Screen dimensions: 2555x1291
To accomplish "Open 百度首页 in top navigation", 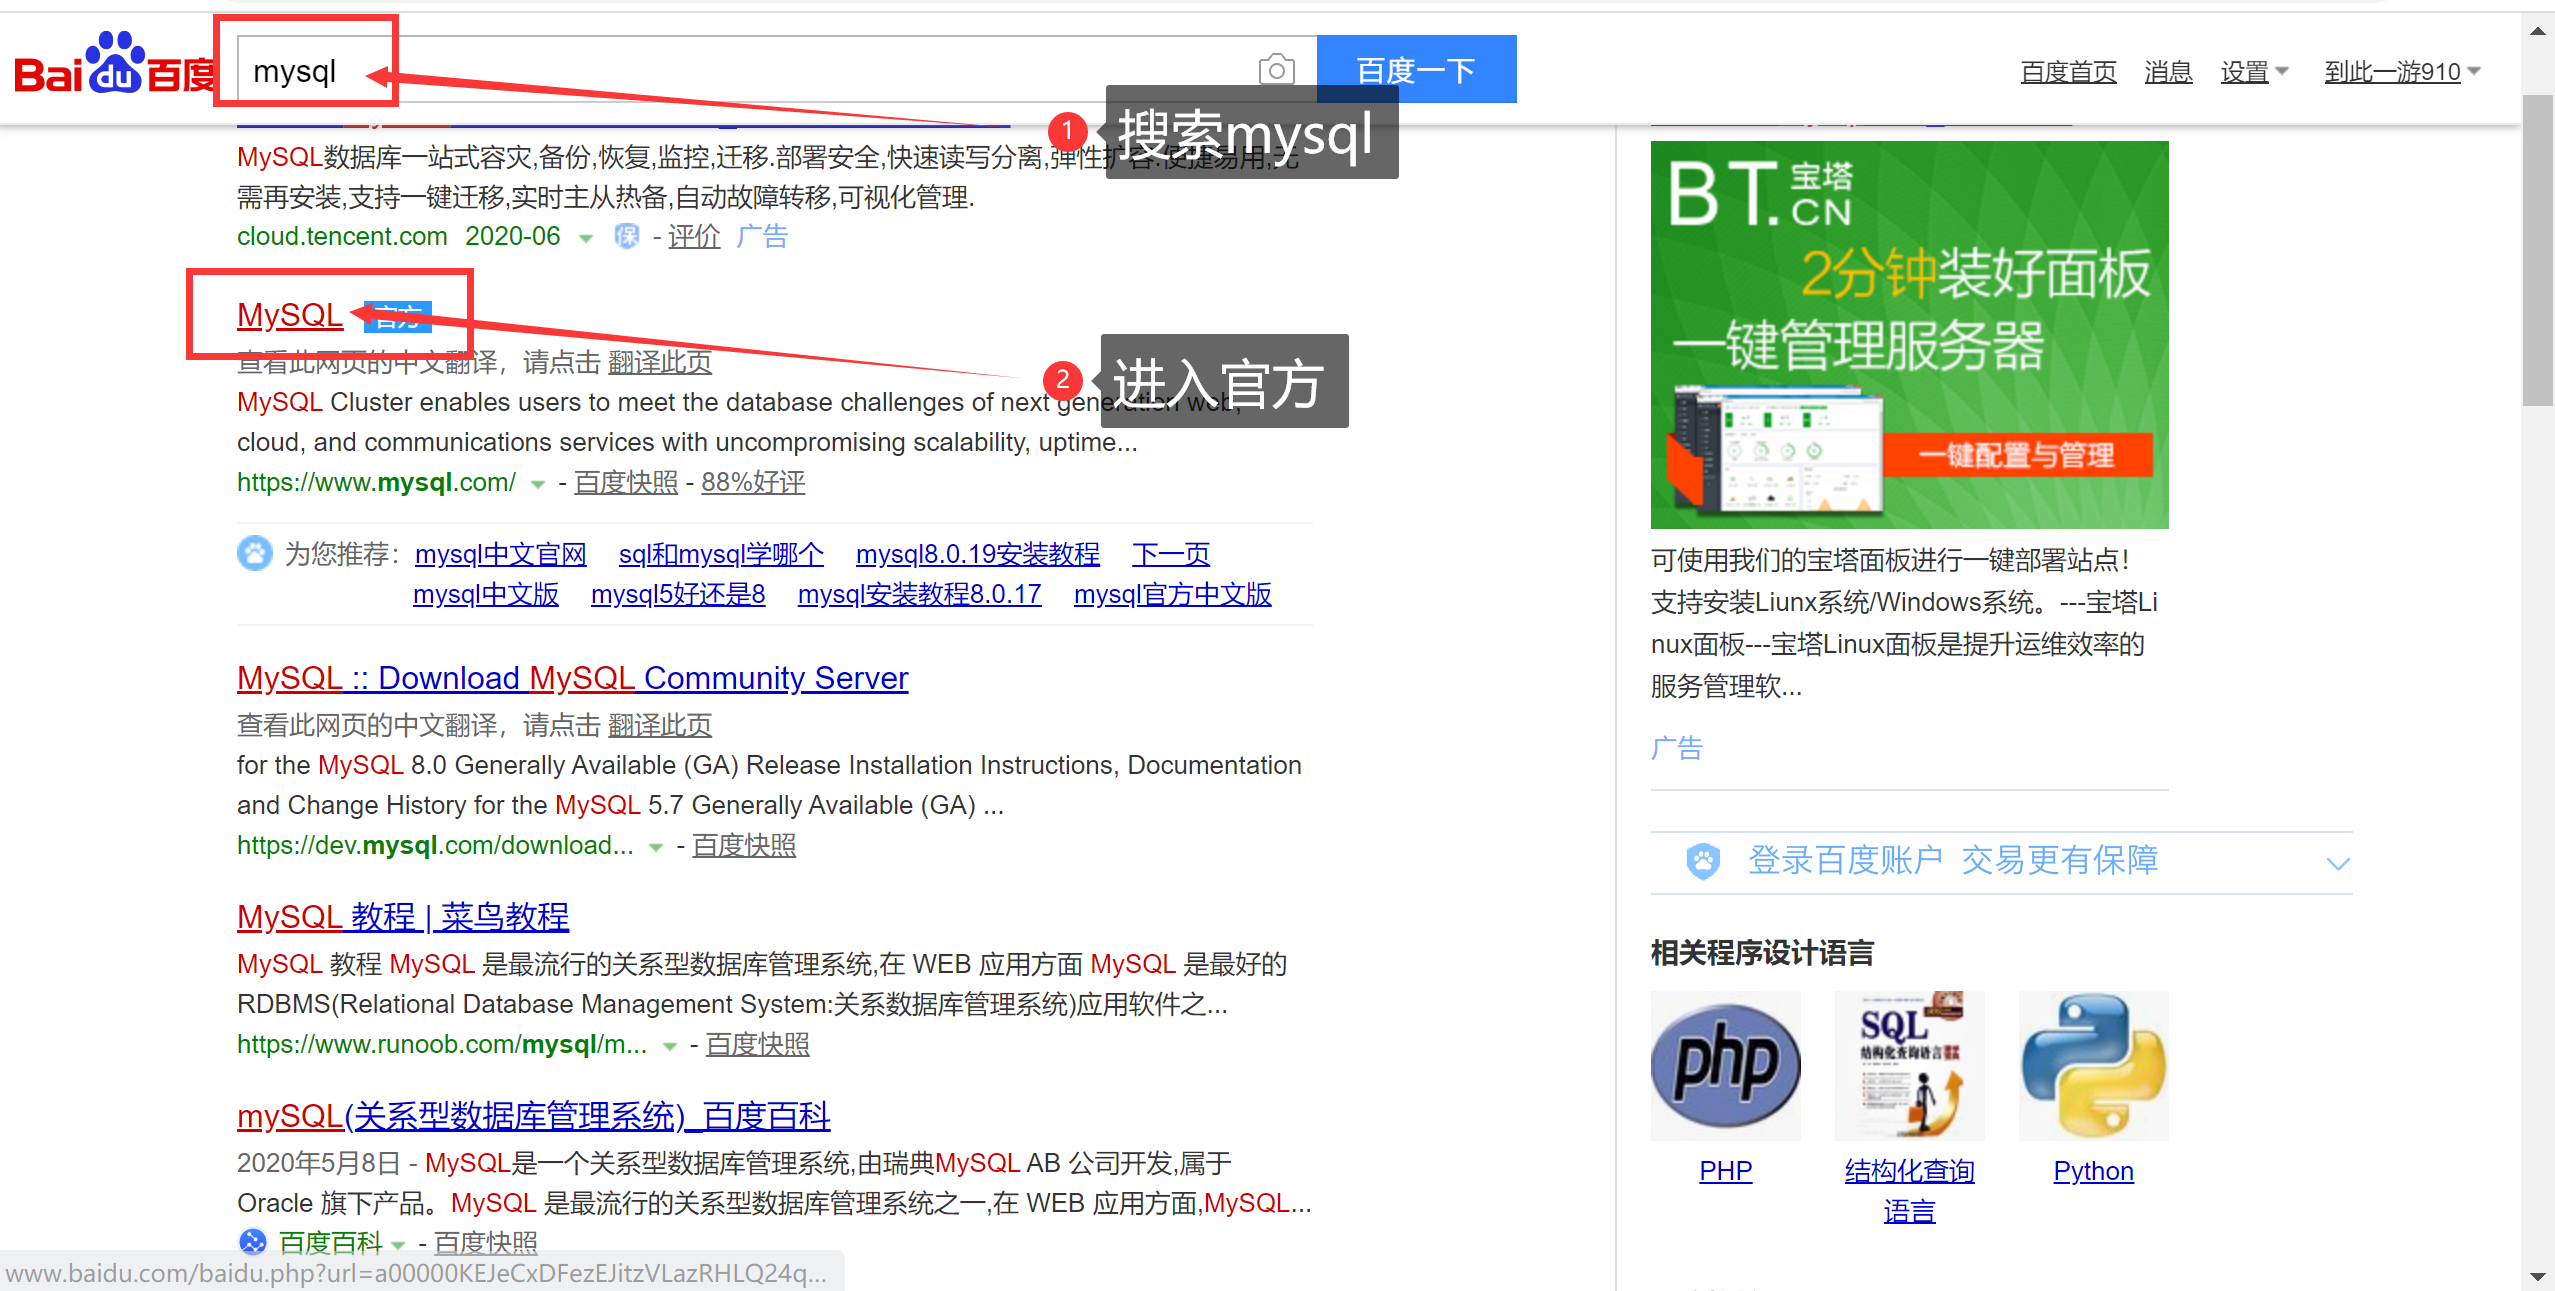I will pos(2068,72).
